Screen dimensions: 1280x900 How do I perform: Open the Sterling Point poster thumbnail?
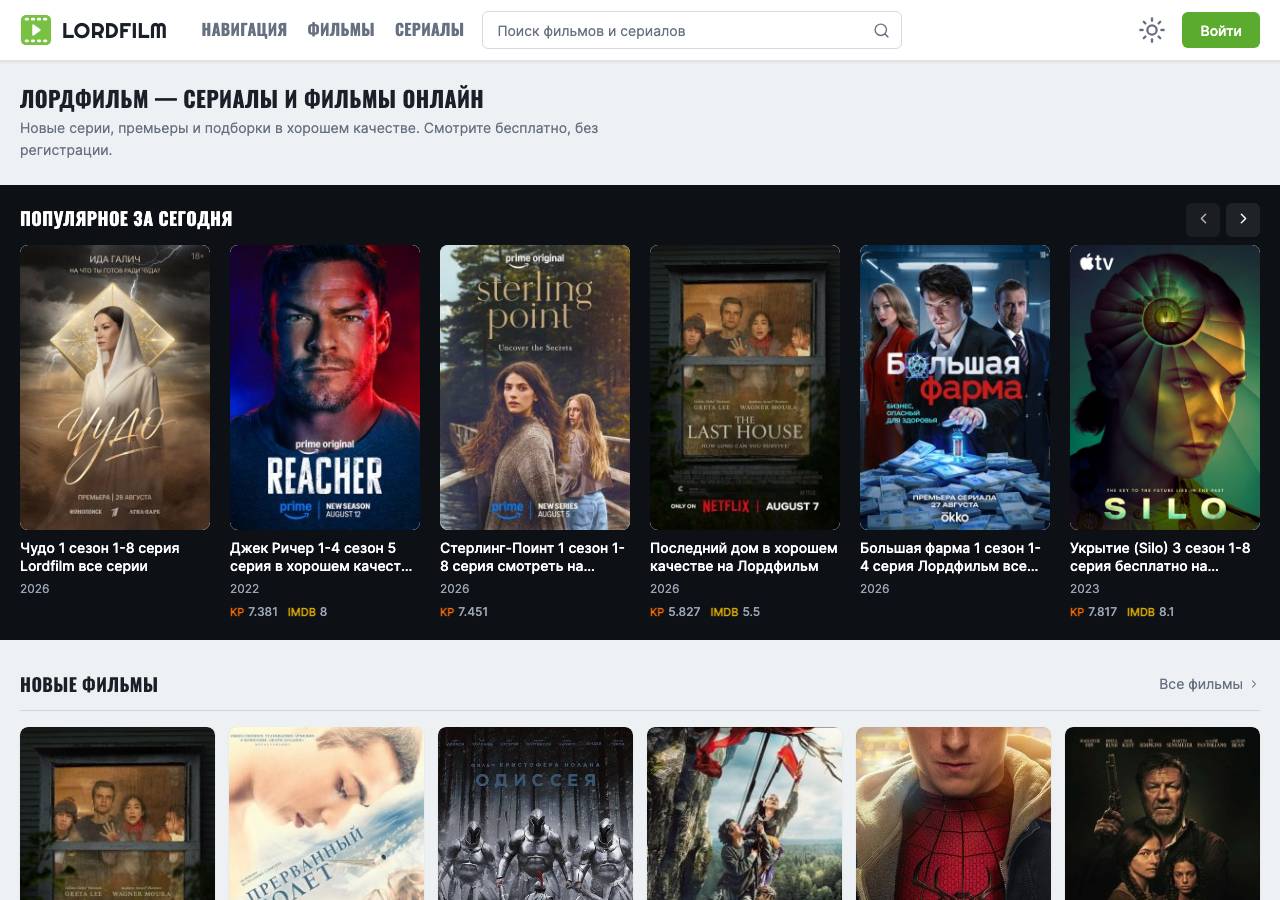535,387
